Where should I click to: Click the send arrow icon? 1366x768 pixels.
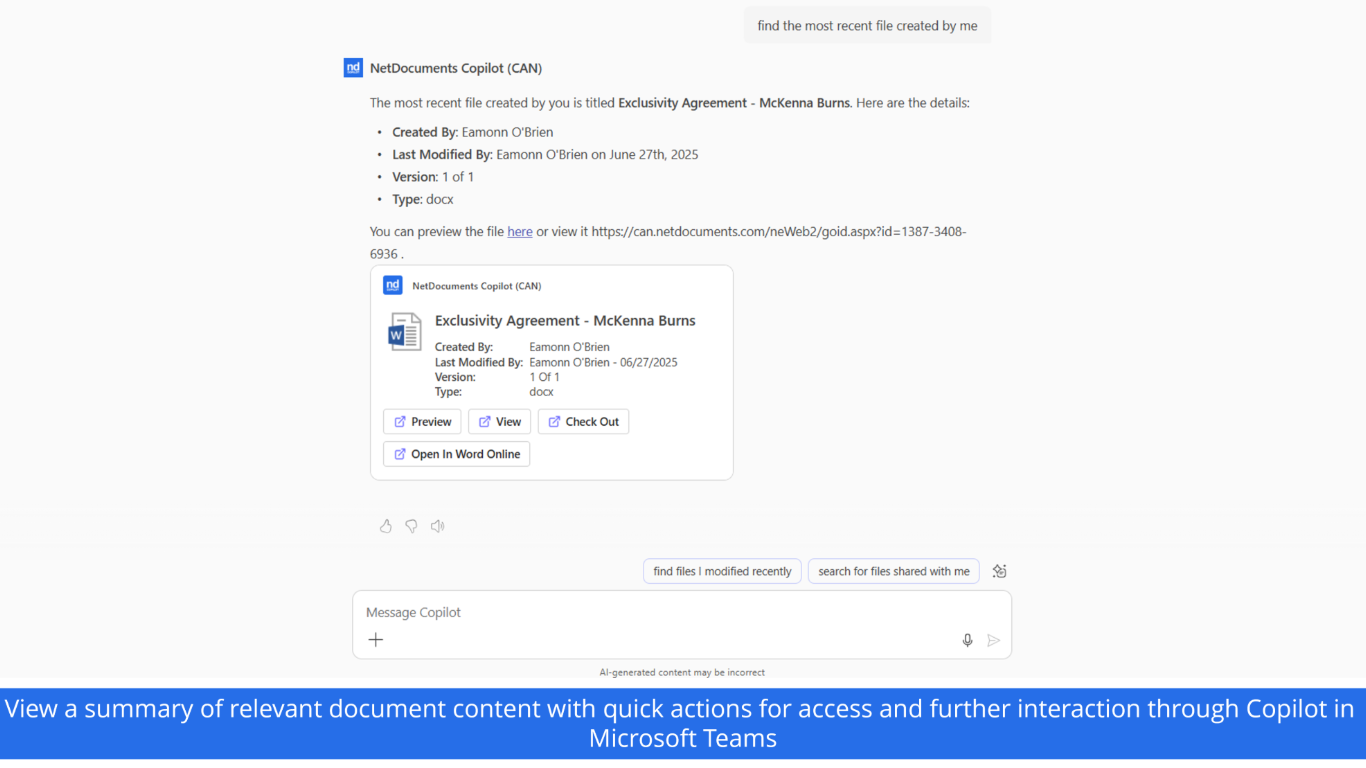pyautogui.click(x=993, y=640)
